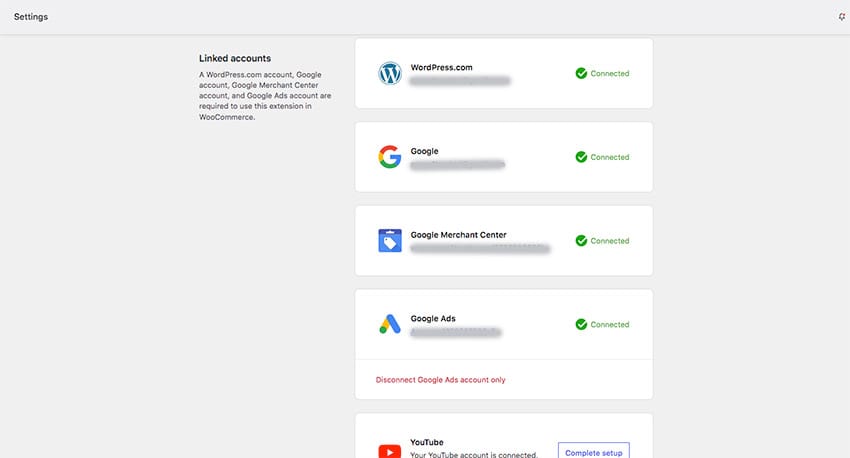Click green checkmark in Google Ads card
Screen dimensions: 850x458
pyautogui.click(x=581, y=324)
